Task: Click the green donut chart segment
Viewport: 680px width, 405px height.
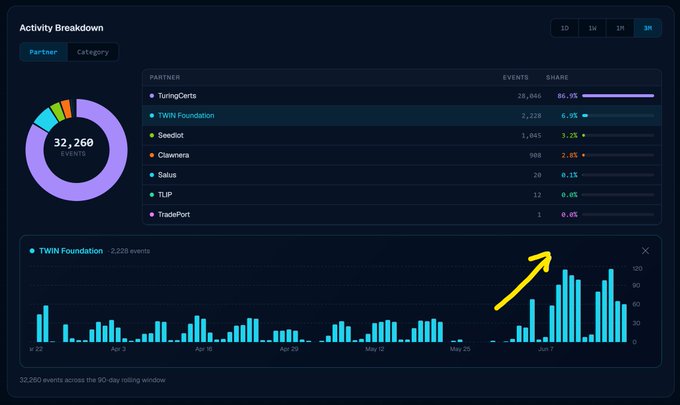Action: coord(57,112)
